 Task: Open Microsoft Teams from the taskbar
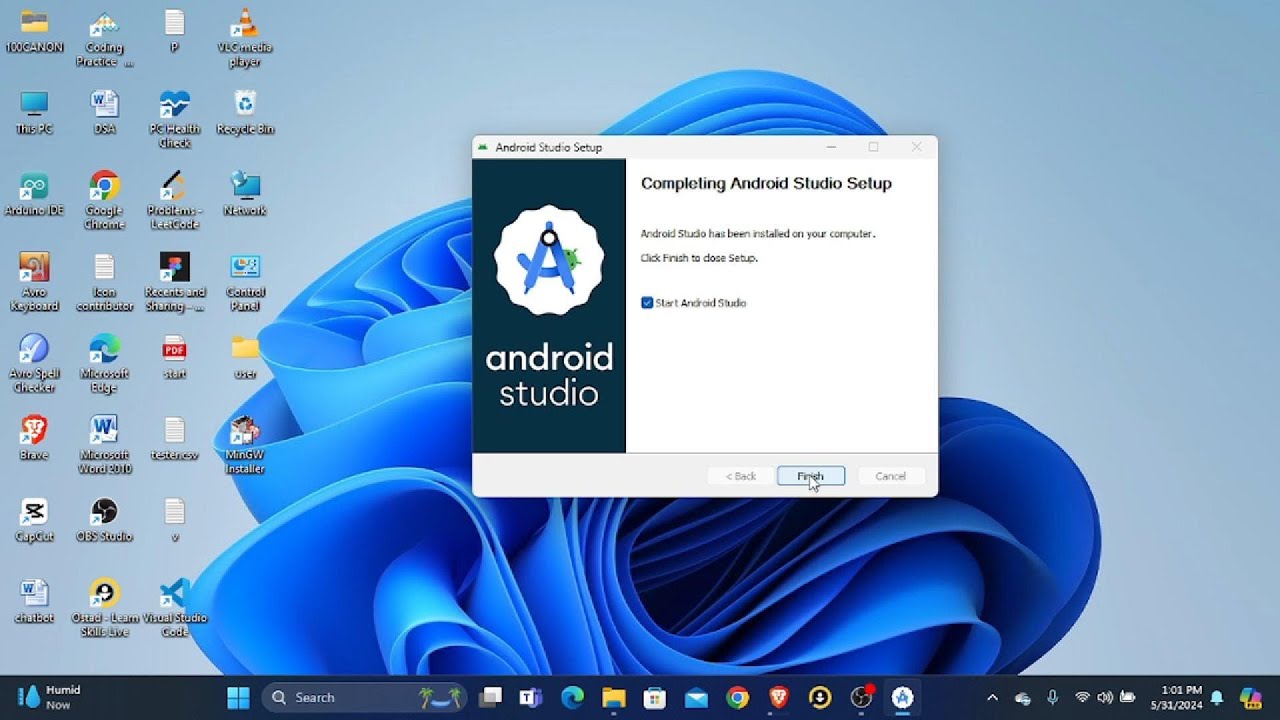[x=530, y=697]
